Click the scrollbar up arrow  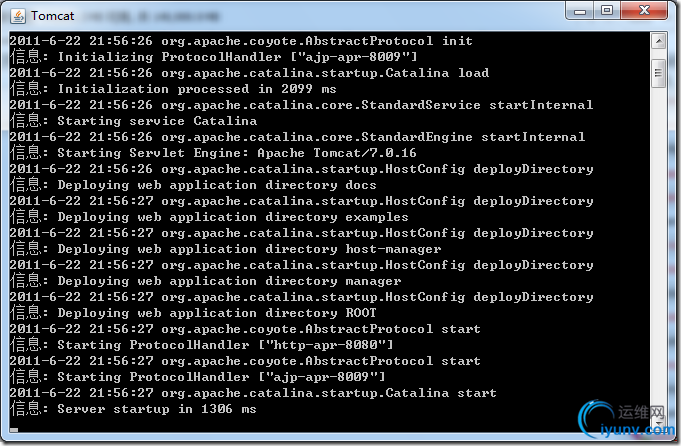tap(659, 41)
